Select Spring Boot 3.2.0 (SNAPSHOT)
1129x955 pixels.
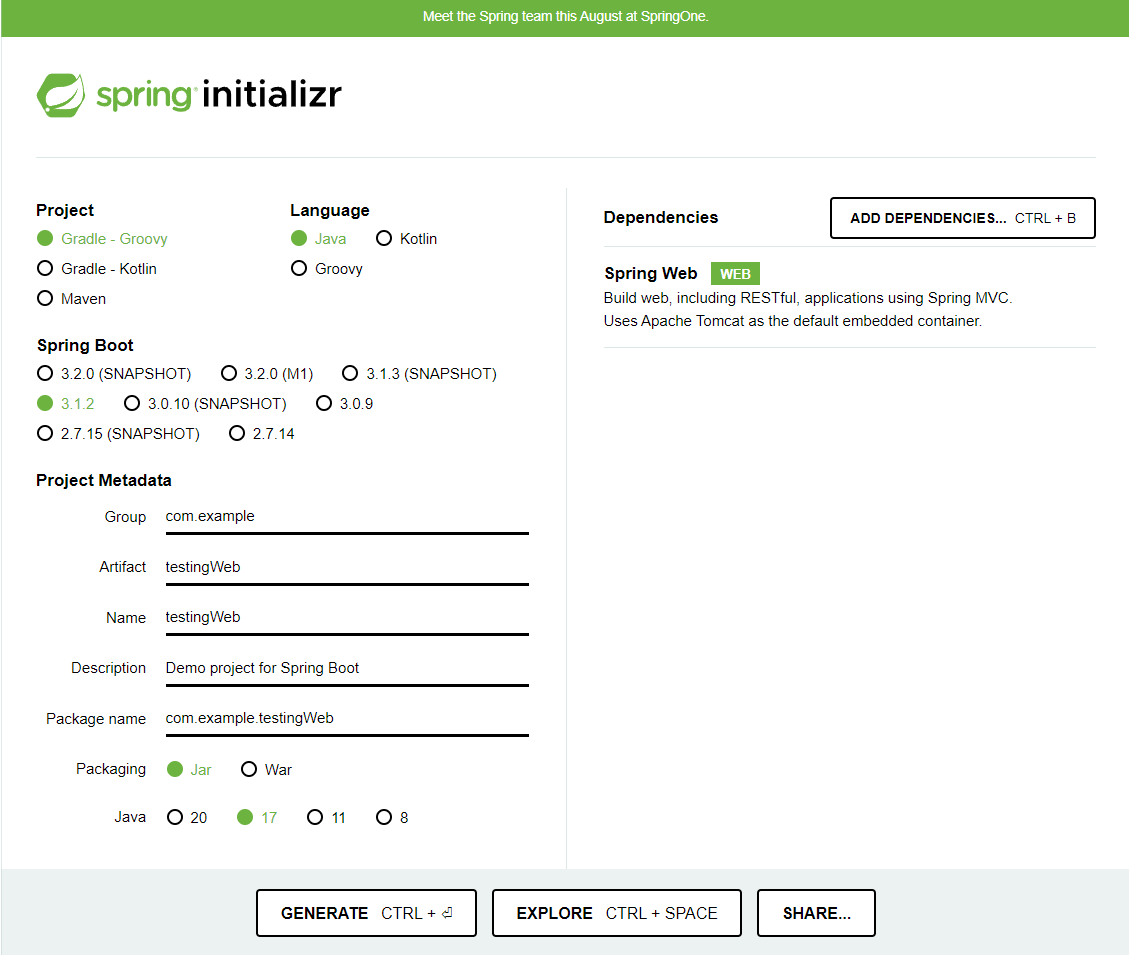114,373
